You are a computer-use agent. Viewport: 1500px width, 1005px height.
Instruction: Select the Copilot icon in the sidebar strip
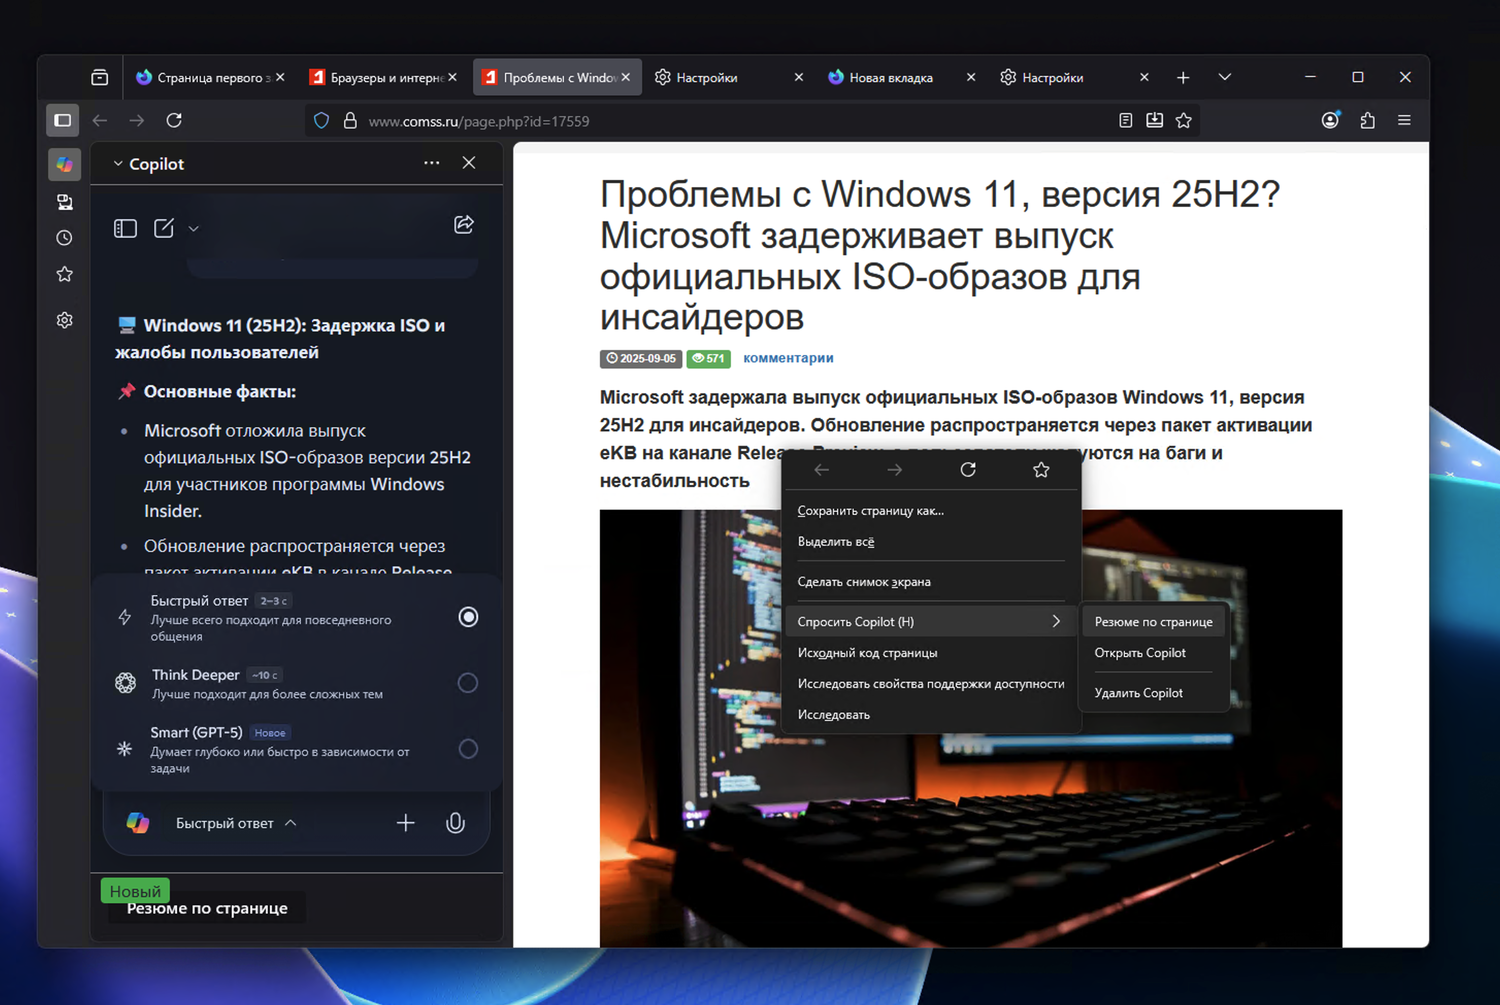(65, 164)
